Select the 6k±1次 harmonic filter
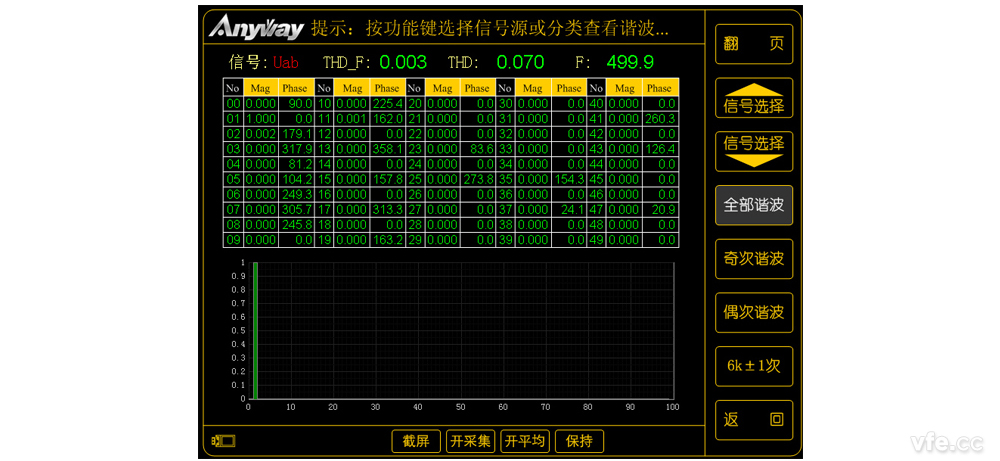 754,366
